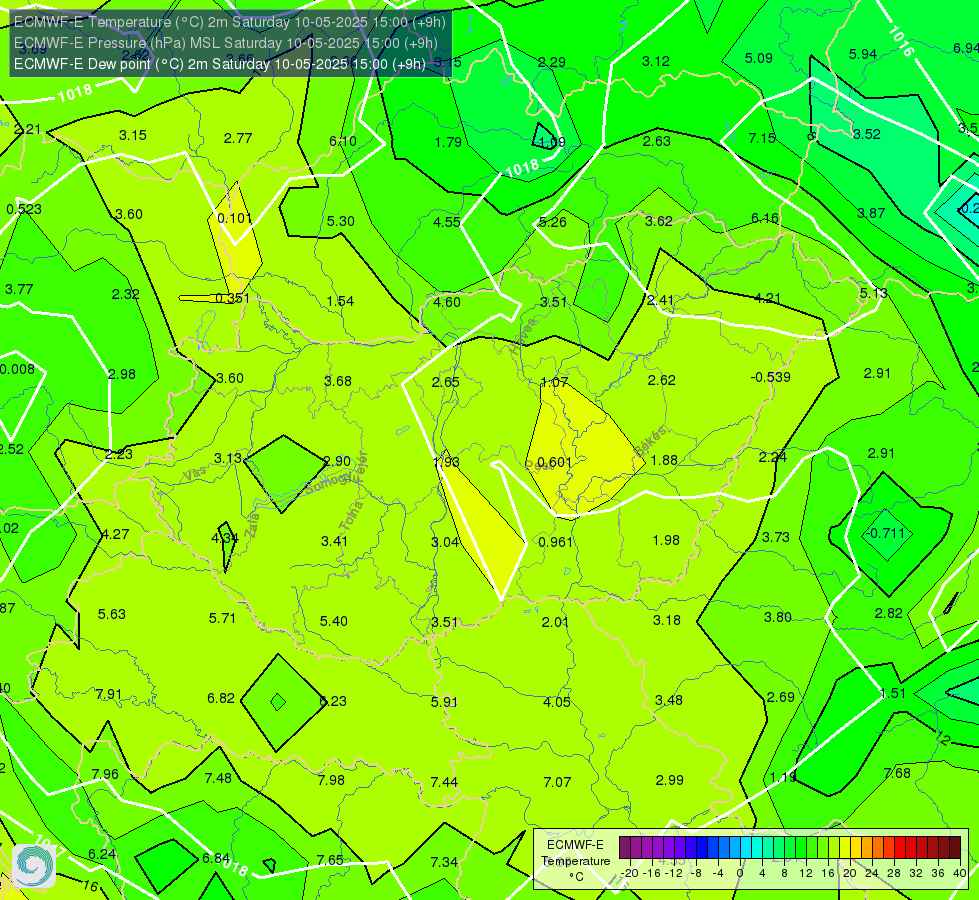The width and height of the screenshot is (979, 900).
Task: Click the dew point value '0.523'
Action: click(24, 209)
